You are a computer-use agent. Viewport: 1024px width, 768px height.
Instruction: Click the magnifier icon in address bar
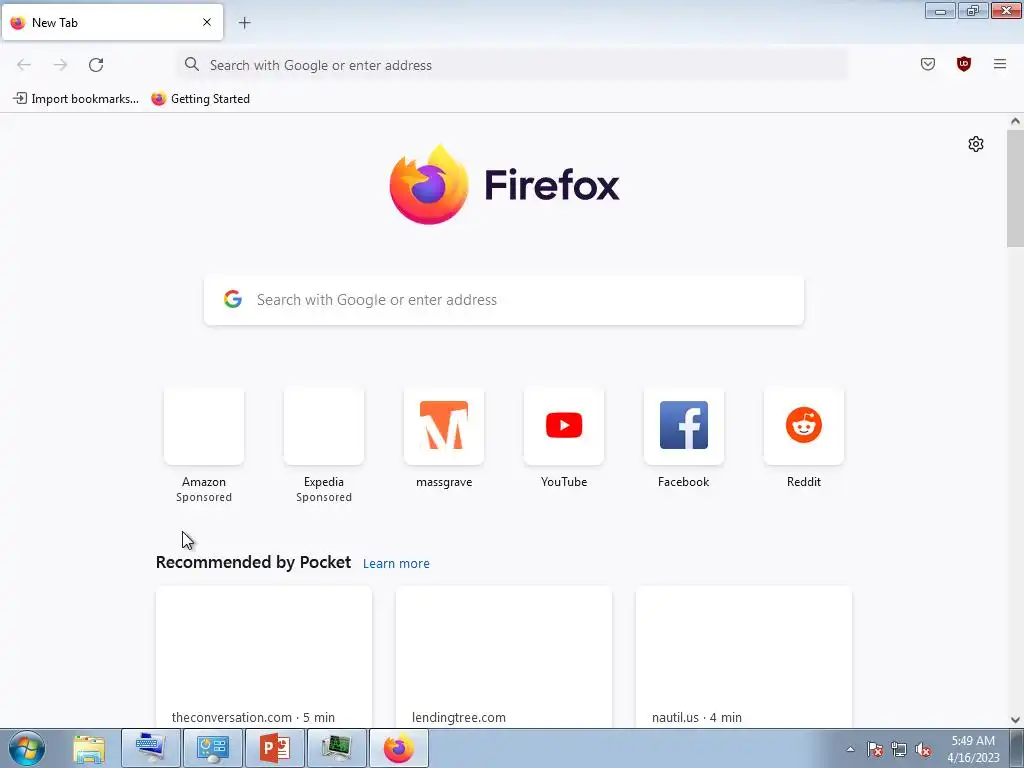(x=191, y=64)
